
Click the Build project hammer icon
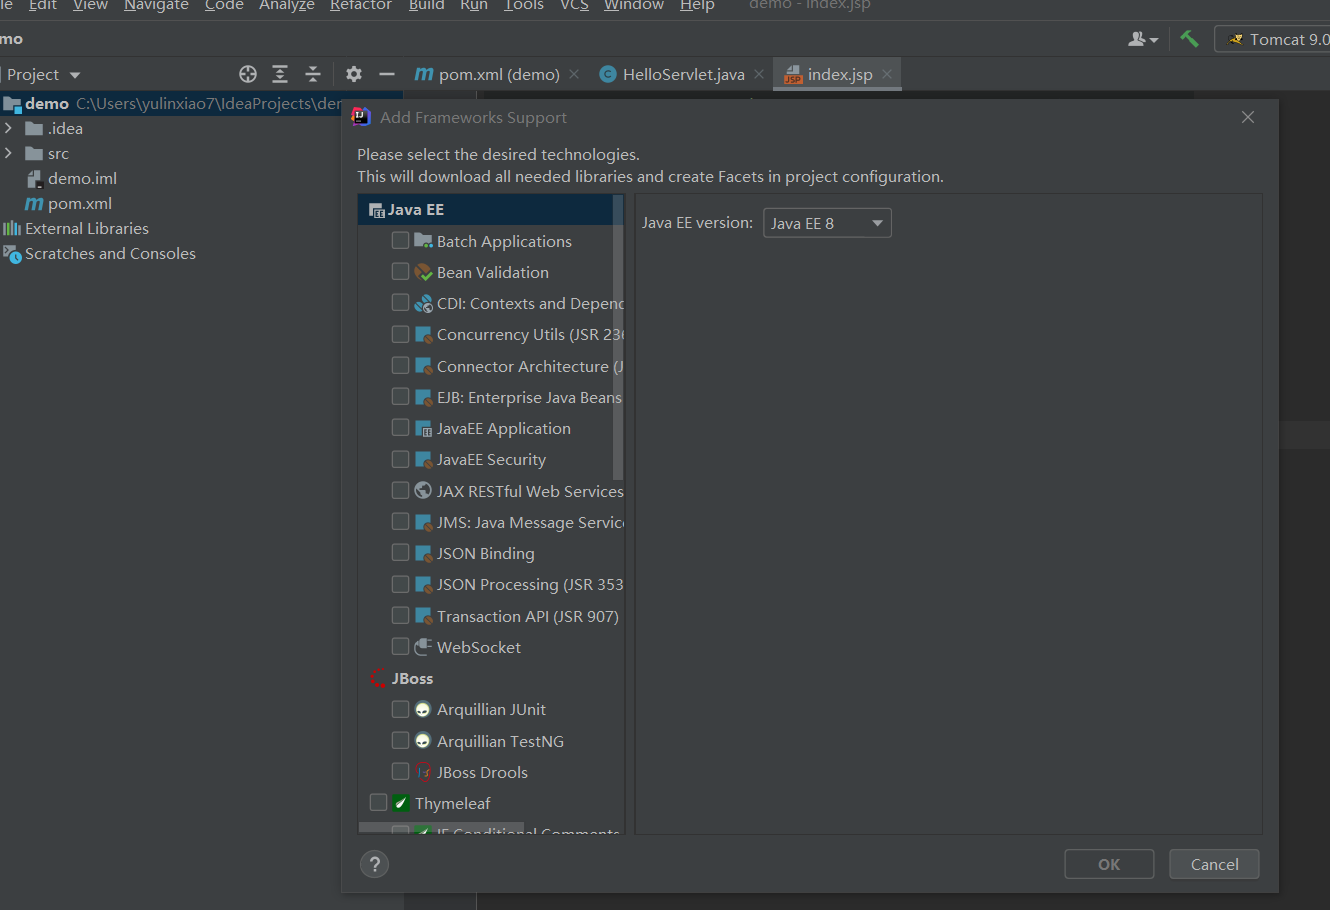coord(1189,39)
